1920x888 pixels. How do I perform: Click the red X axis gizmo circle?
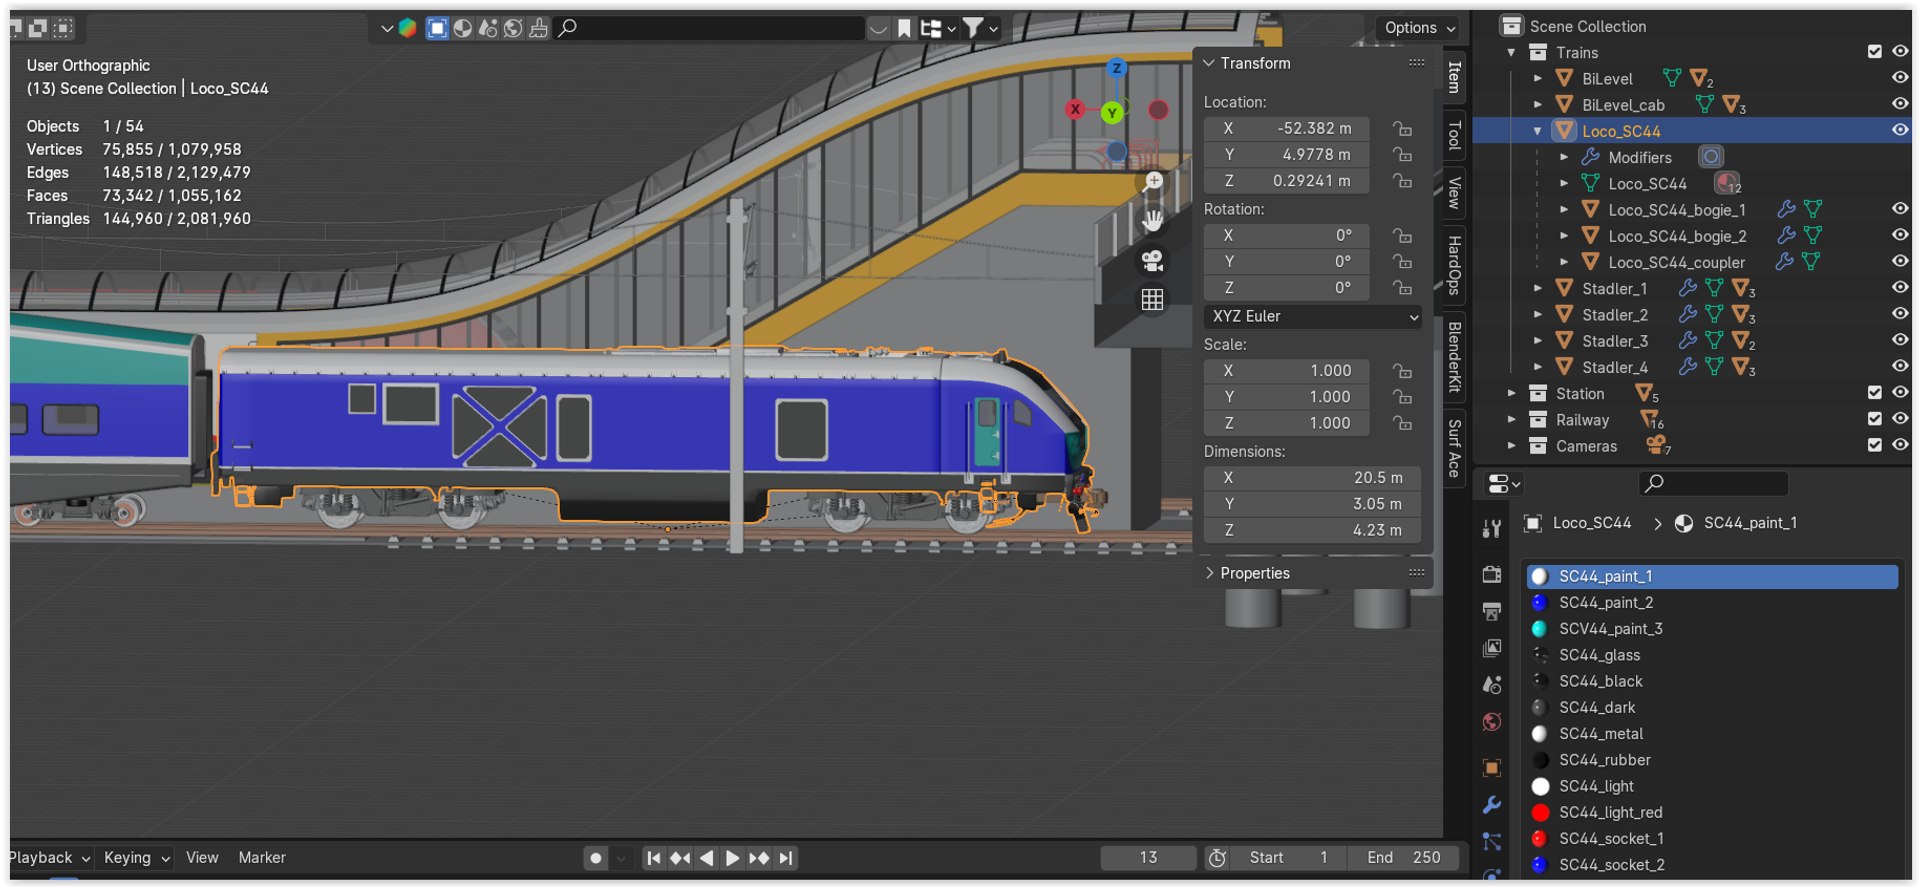[1075, 109]
